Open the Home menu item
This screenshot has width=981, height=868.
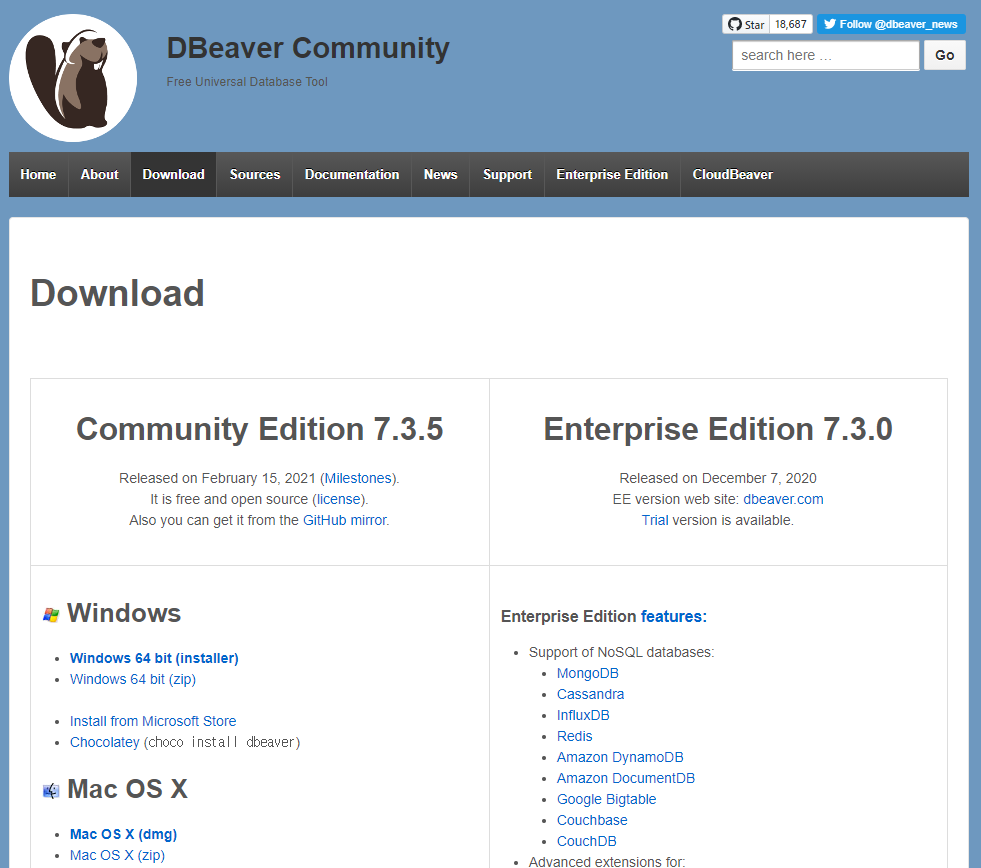click(x=38, y=175)
